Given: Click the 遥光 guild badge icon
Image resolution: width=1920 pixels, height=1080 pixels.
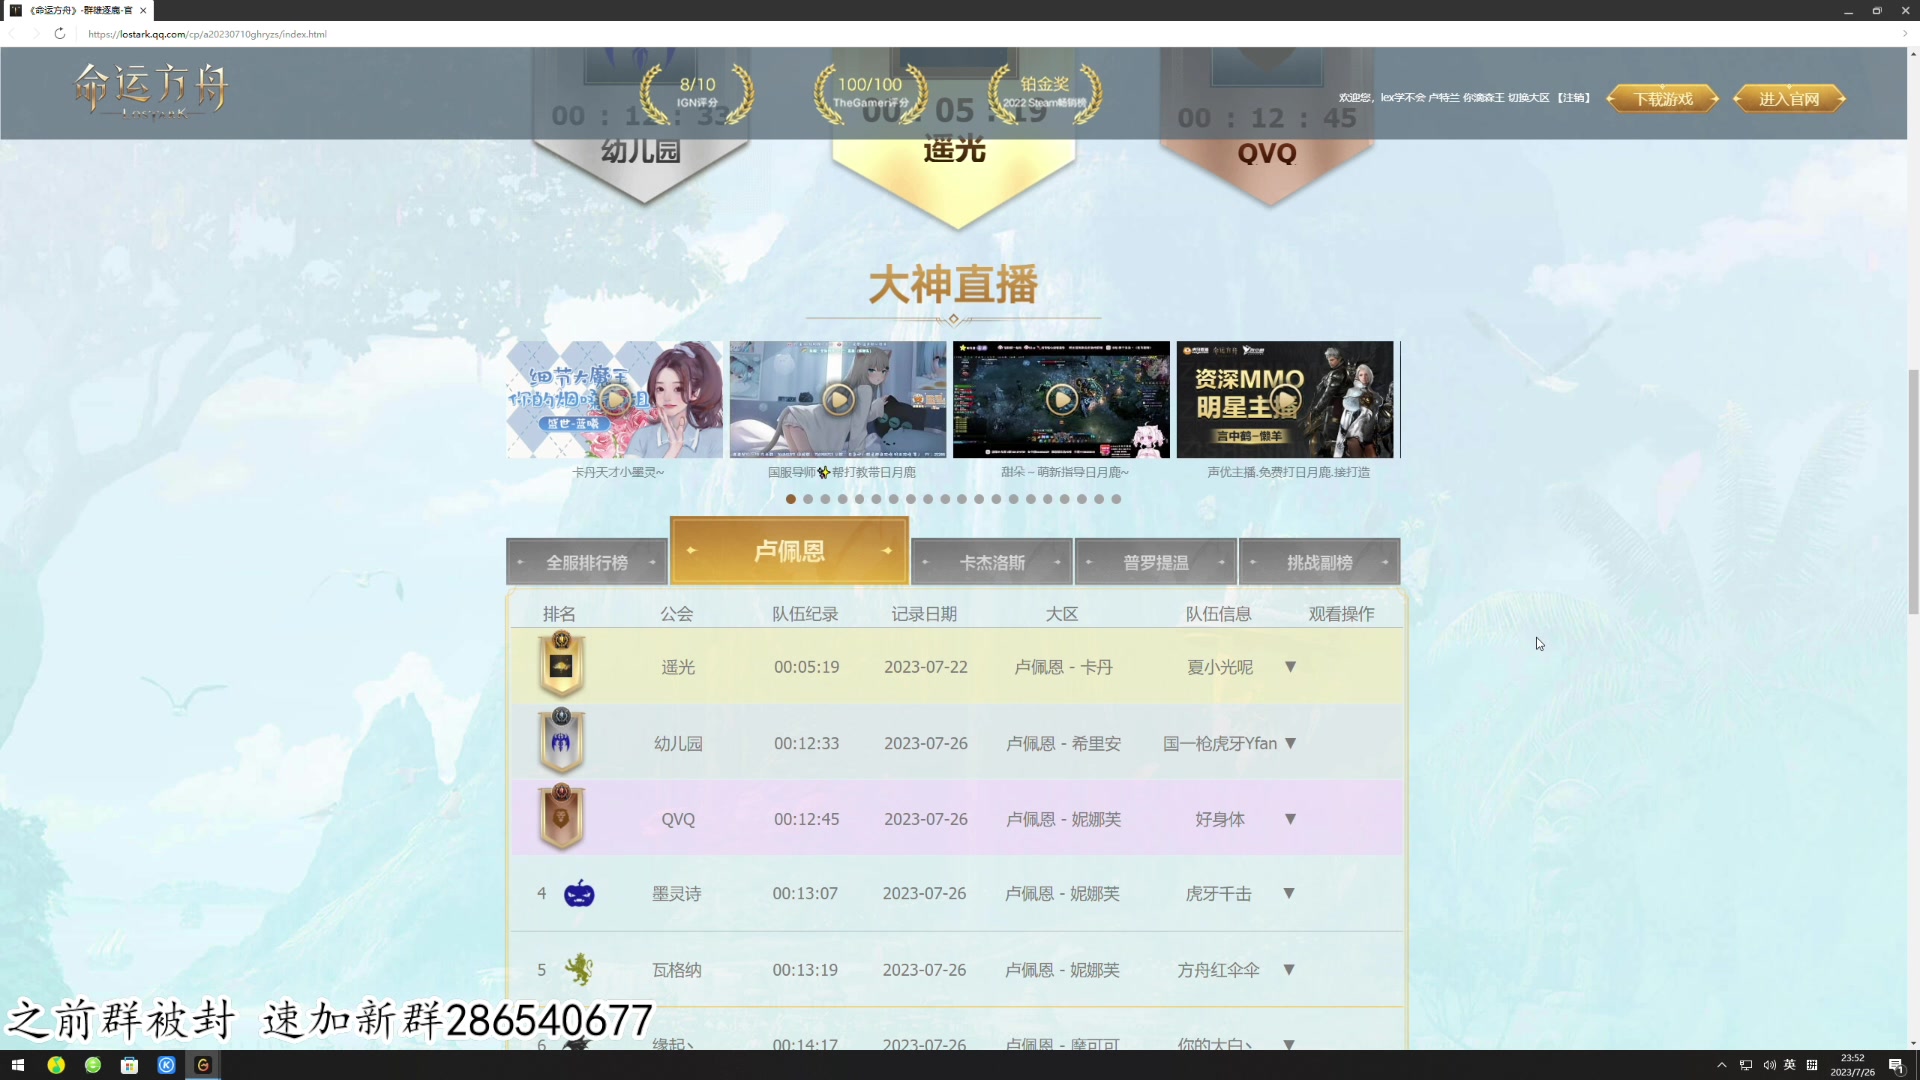Looking at the screenshot, I should coord(561,666).
